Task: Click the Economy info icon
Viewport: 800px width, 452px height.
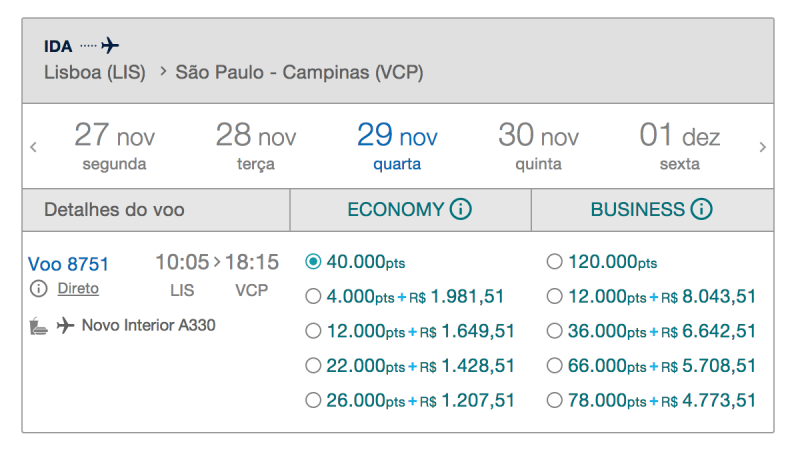Action: [461, 209]
